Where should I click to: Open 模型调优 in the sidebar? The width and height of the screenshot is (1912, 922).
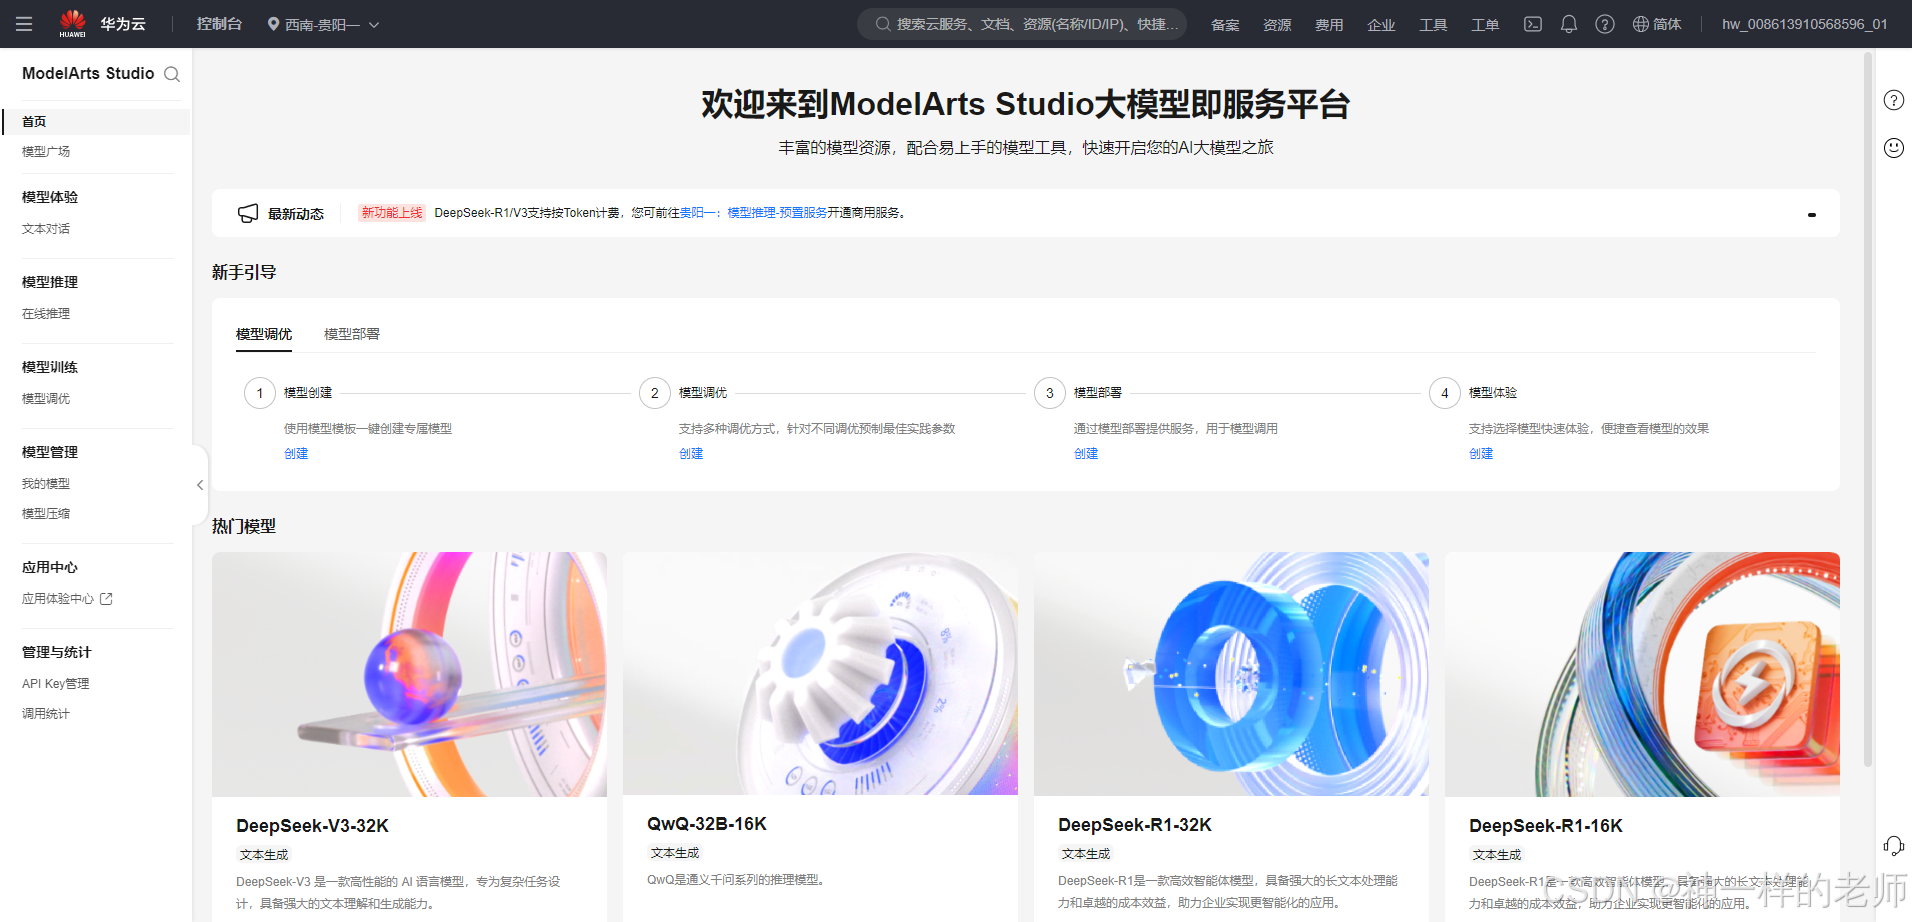[46, 399]
